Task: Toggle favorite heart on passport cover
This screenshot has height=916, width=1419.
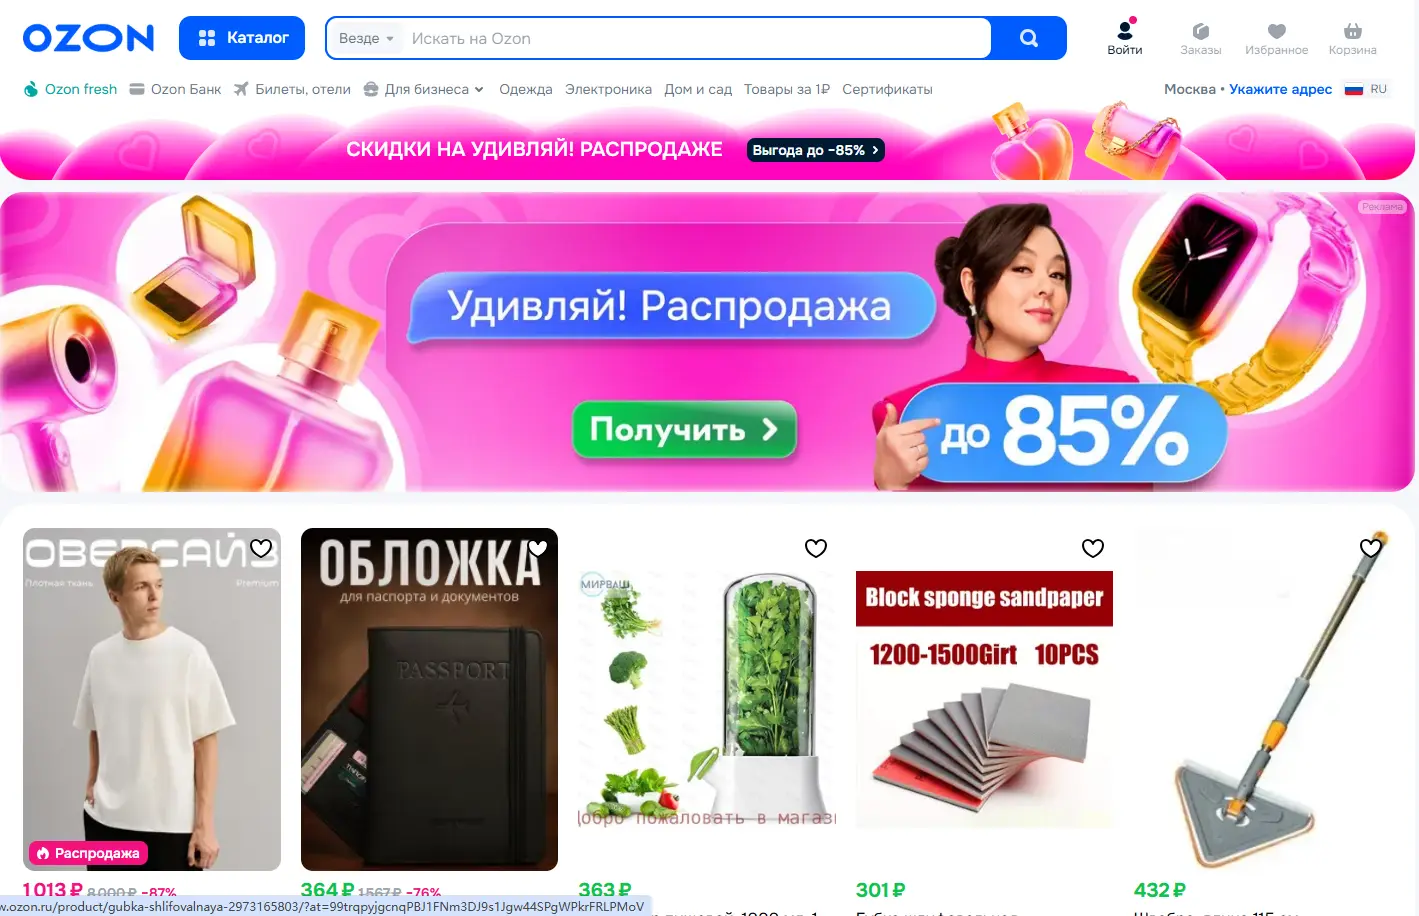Action: [x=538, y=548]
